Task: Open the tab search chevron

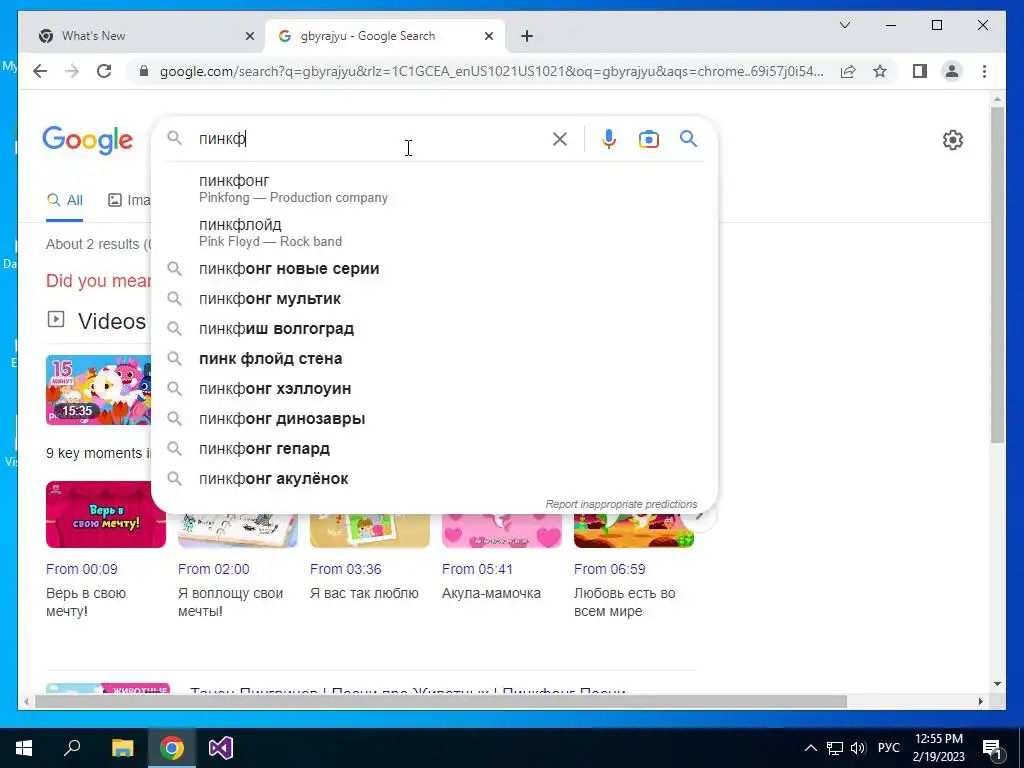Action: click(844, 25)
